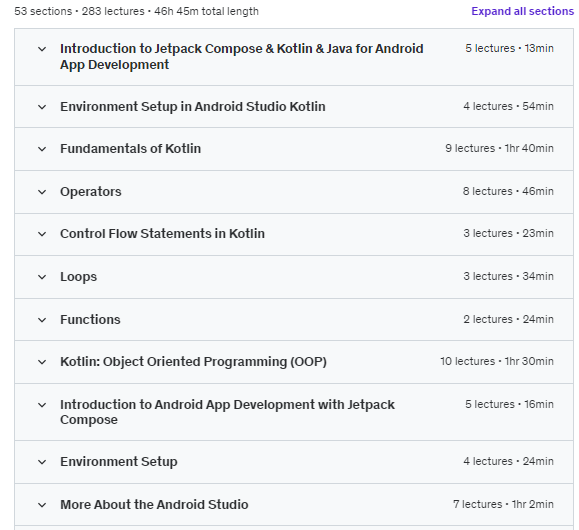
Task: Expand chevron for Kotlin: Object Oriented Programming
Action: point(42,362)
